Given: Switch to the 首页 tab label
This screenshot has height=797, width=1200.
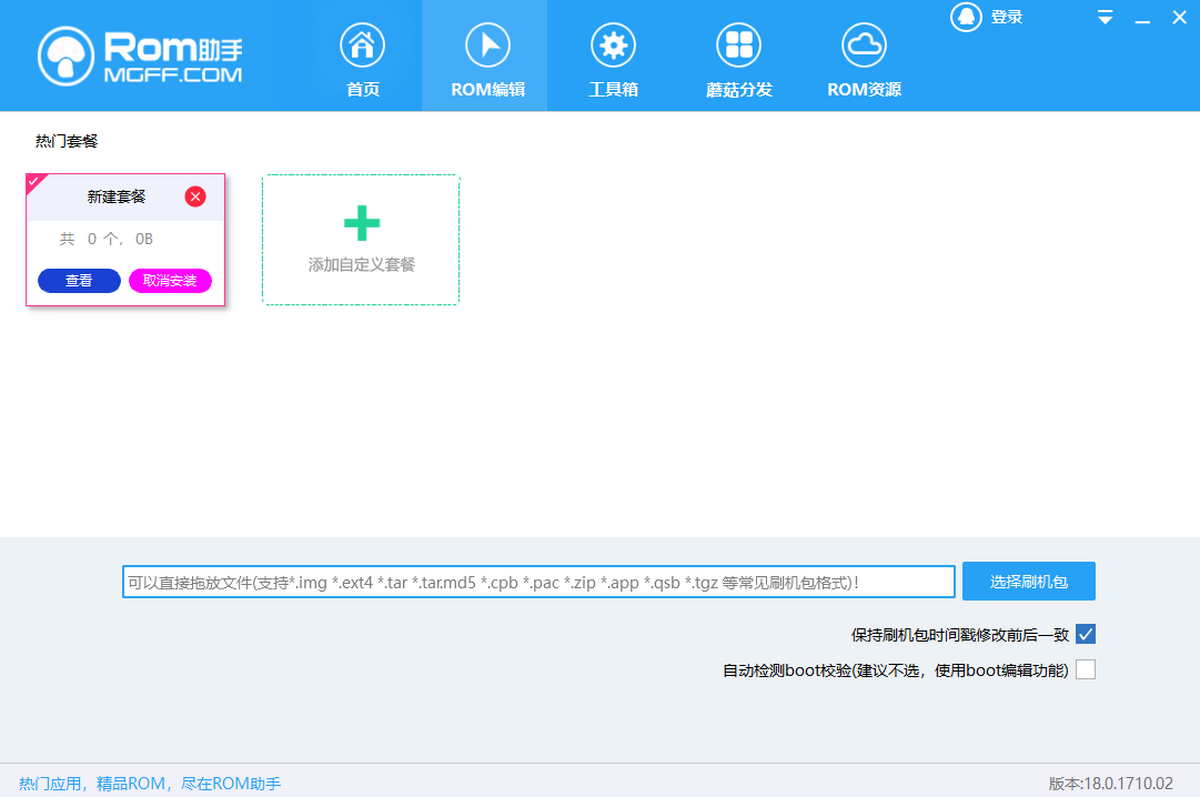Looking at the screenshot, I should point(363,89).
